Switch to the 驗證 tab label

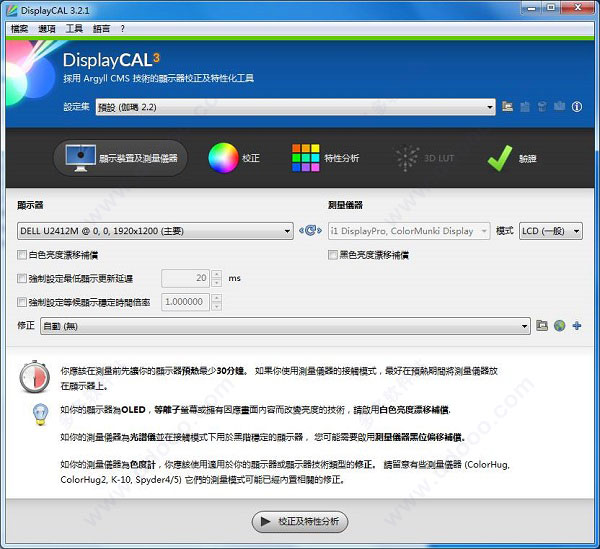(528, 158)
